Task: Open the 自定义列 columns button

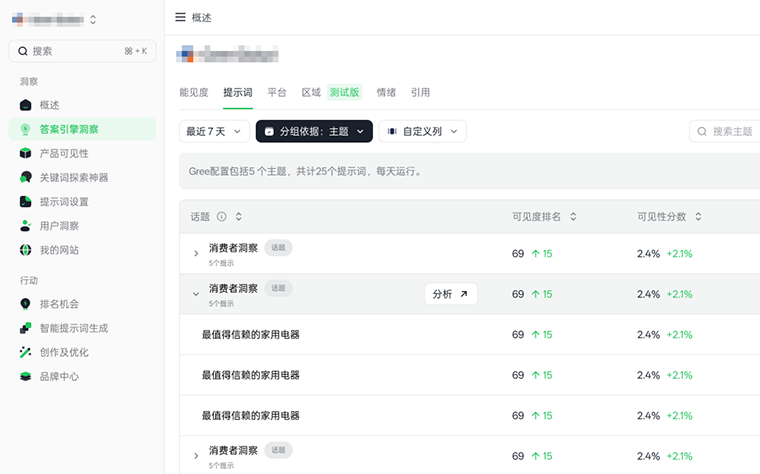Action: tap(422, 131)
